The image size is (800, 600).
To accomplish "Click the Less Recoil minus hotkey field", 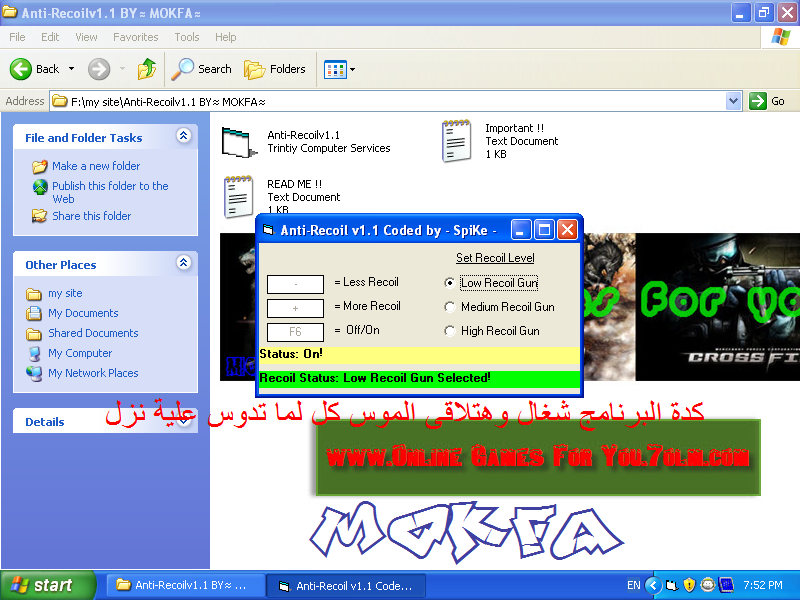I will 295,284.
